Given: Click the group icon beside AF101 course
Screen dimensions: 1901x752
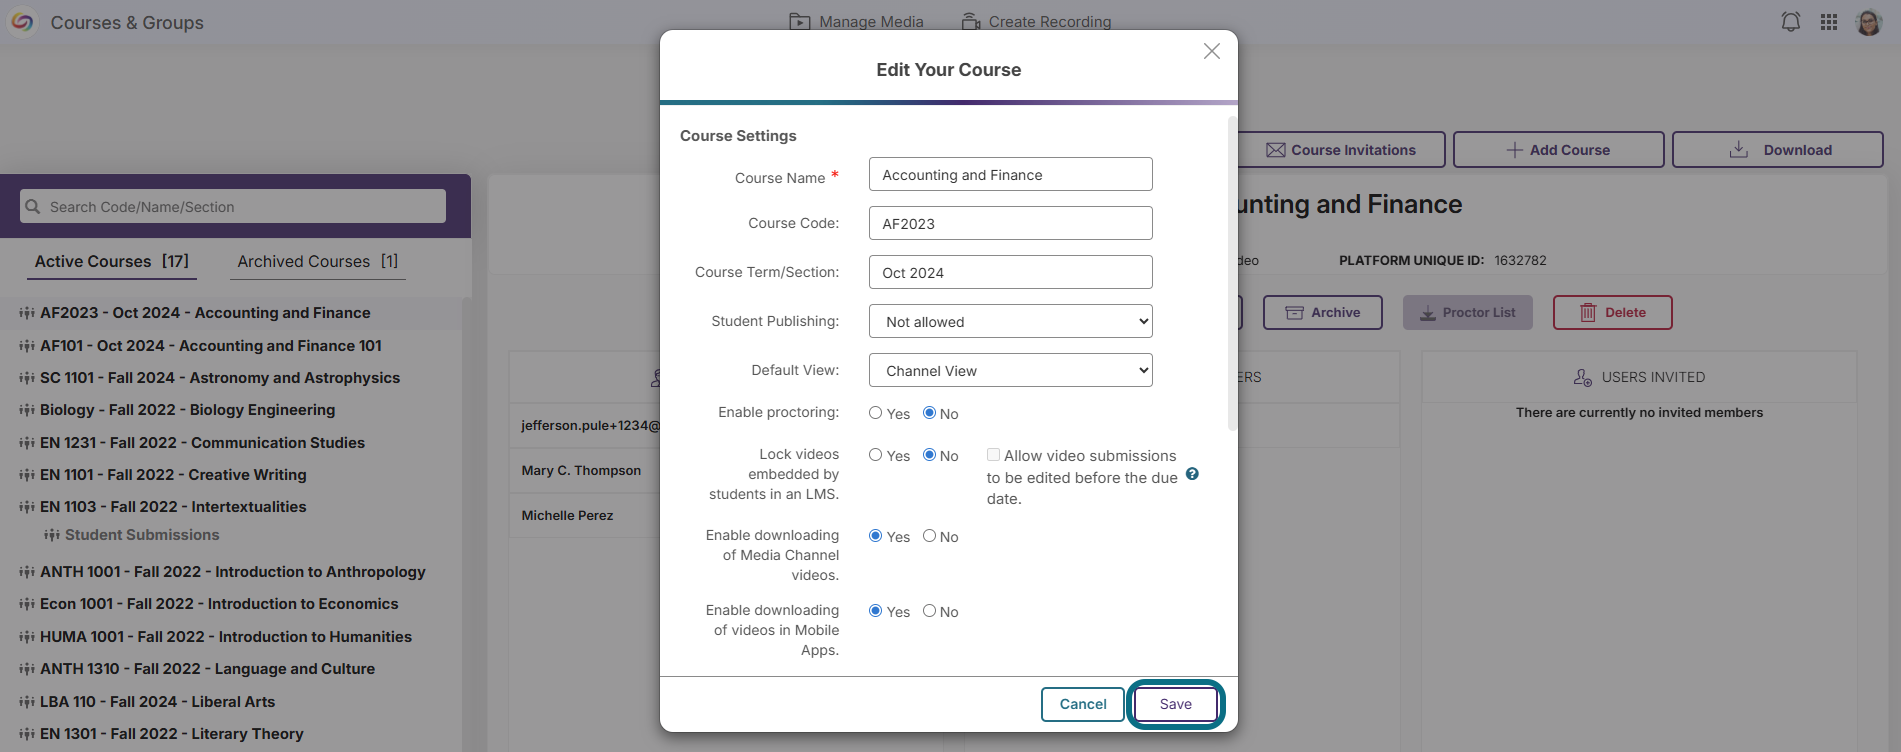Looking at the screenshot, I should click(27, 346).
